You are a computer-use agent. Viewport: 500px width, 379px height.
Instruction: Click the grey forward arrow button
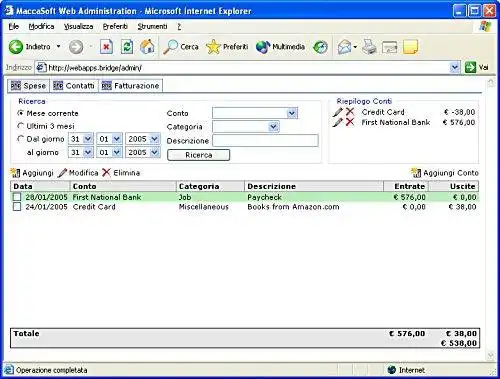tap(76, 47)
